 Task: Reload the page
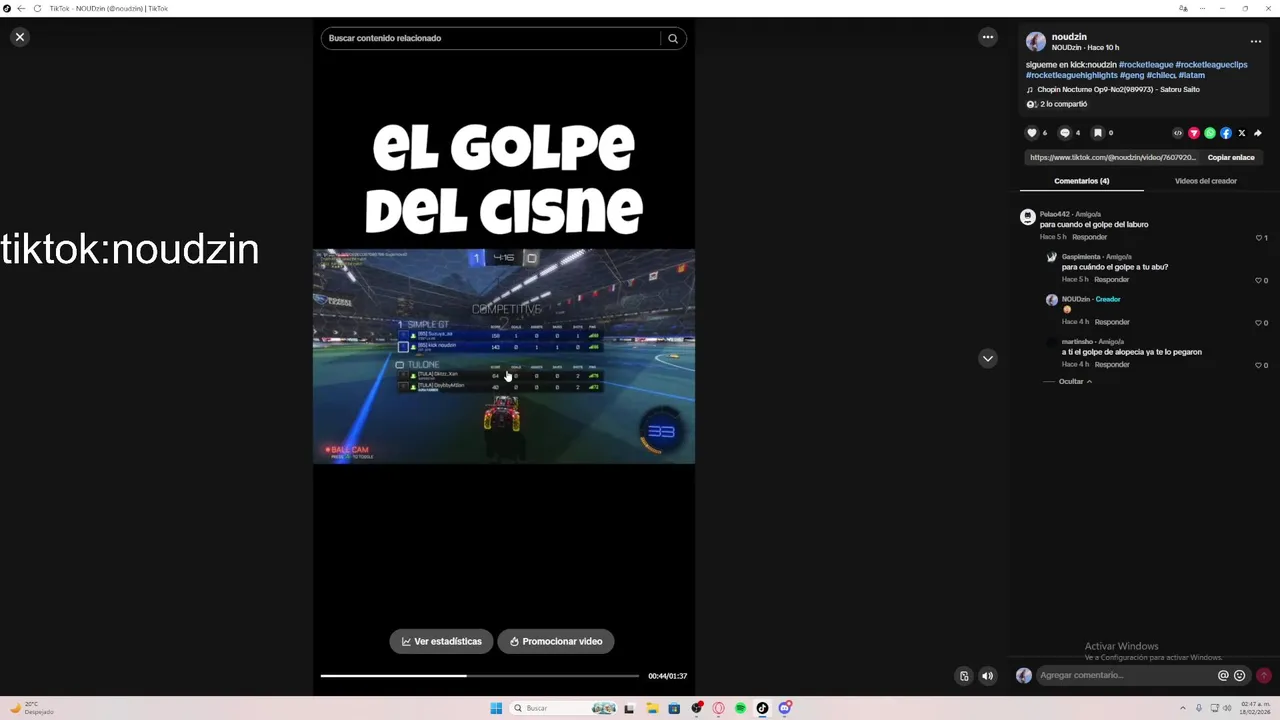click(x=38, y=8)
